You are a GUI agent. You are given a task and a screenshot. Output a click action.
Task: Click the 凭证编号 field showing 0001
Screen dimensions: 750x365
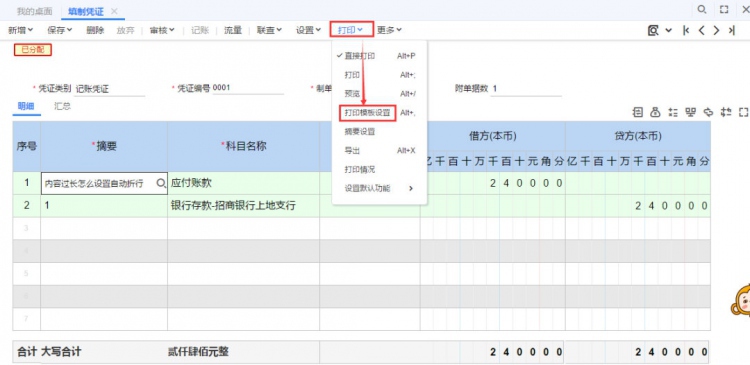point(248,88)
